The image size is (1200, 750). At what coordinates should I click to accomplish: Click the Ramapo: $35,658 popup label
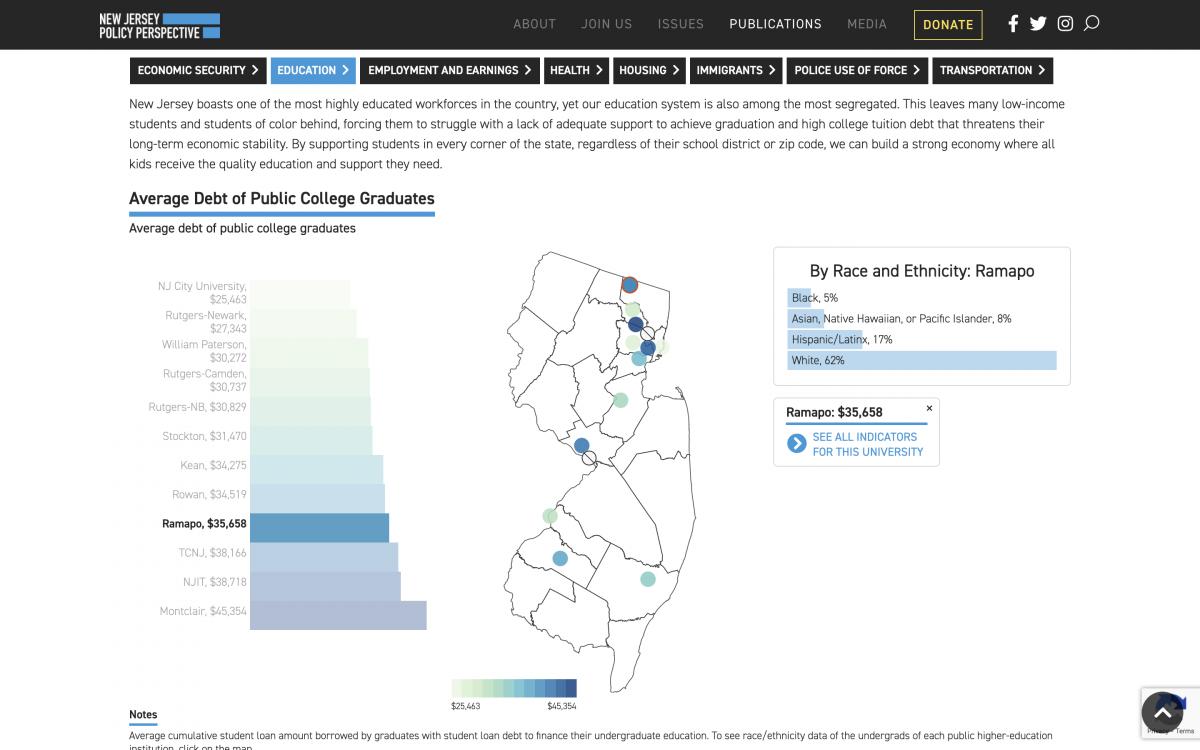[x=834, y=412]
